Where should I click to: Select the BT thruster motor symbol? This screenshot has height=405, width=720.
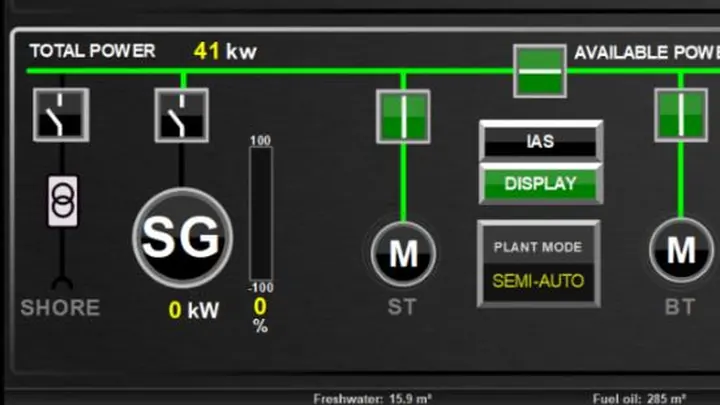pos(681,250)
